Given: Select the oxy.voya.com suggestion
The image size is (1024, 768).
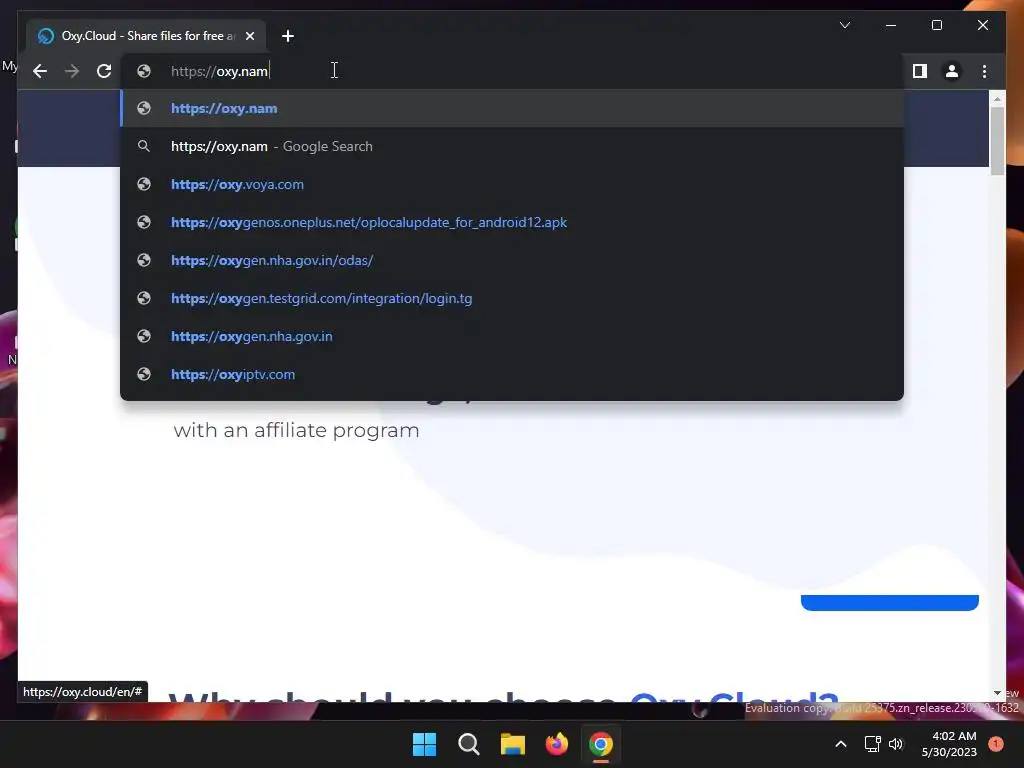Looking at the screenshot, I should [x=512, y=184].
